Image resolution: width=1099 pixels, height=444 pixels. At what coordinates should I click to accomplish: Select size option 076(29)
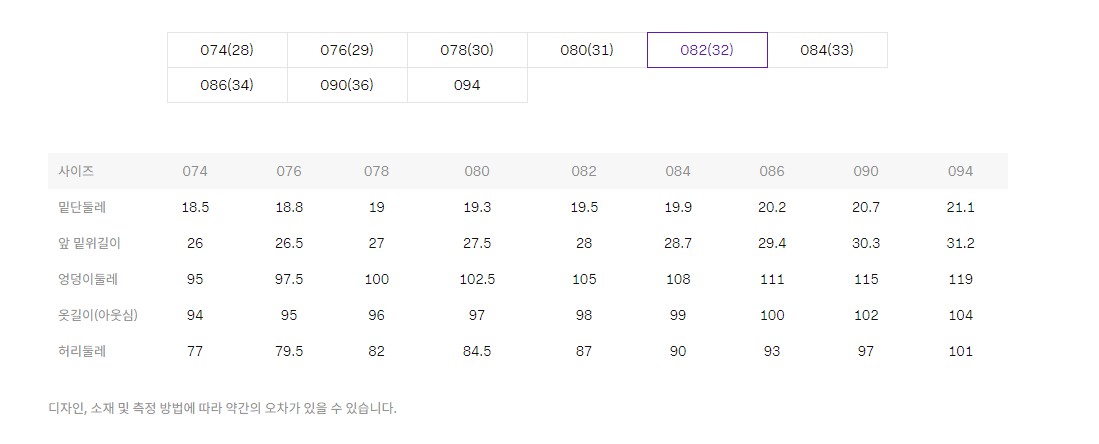(x=347, y=50)
